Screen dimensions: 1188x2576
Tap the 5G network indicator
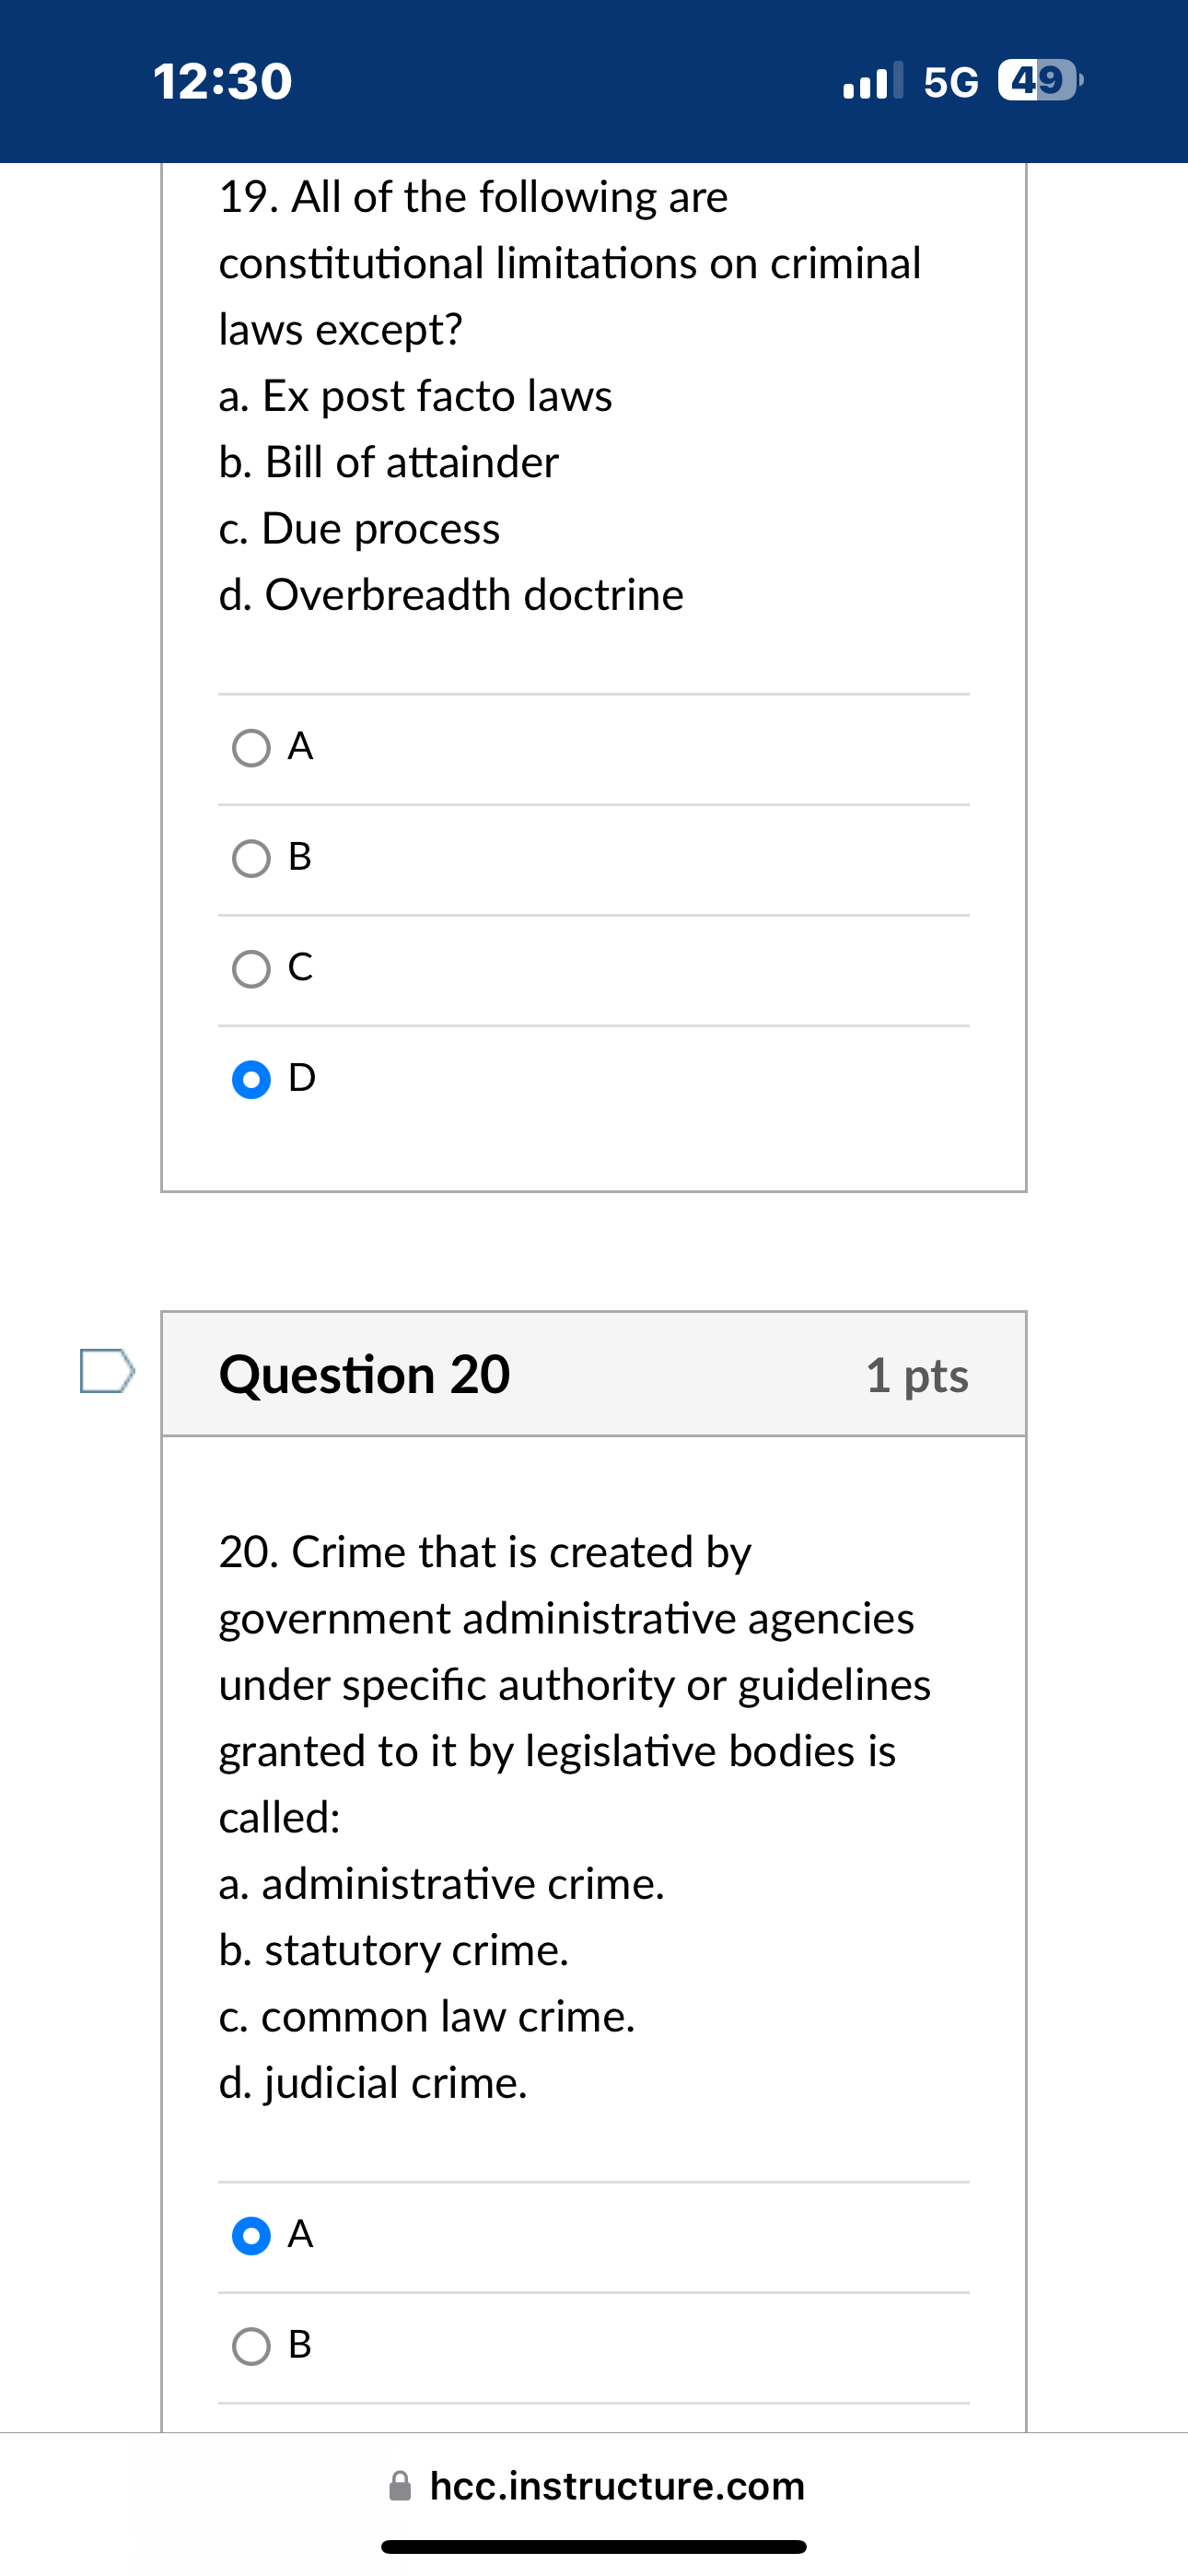[951, 81]
